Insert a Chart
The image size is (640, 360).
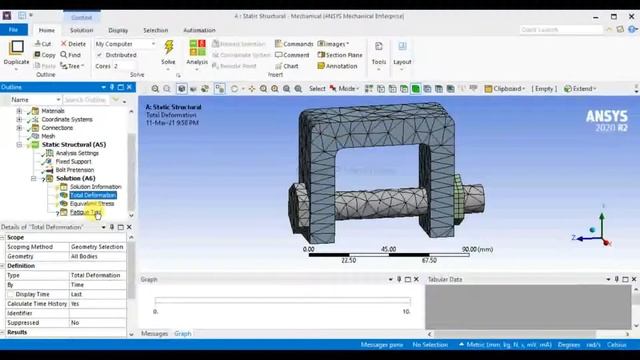point(287,66)
